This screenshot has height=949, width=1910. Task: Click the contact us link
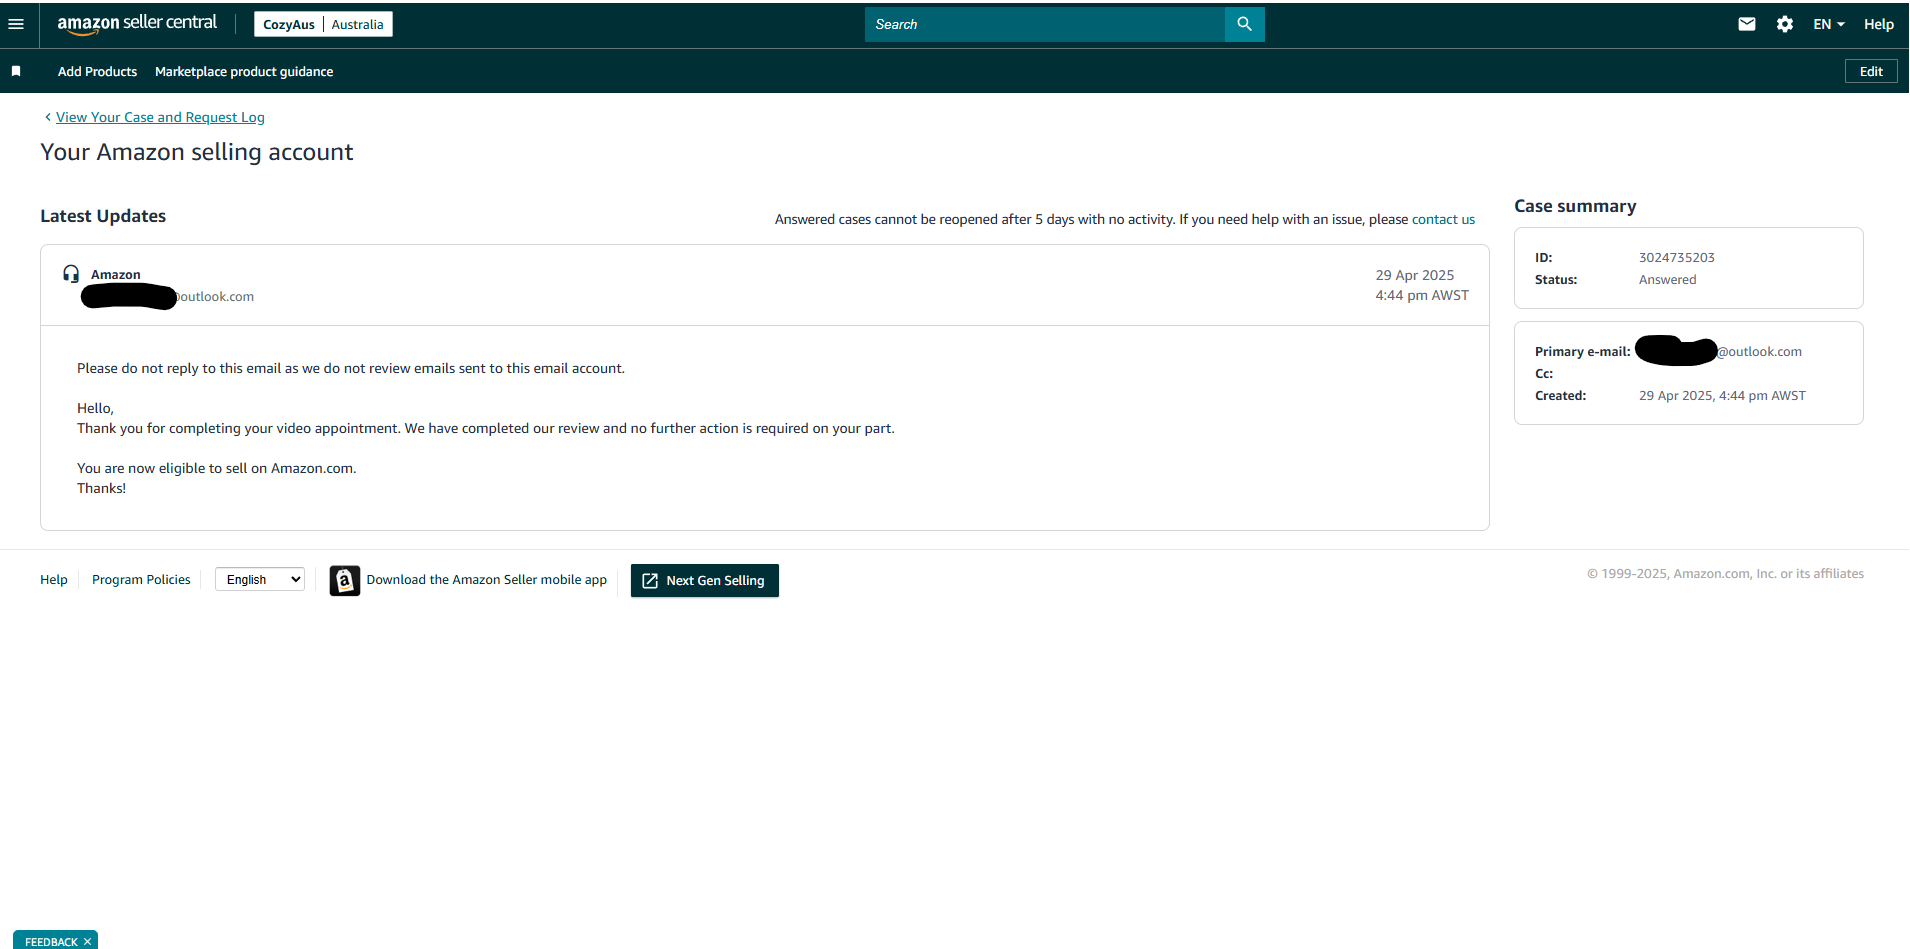pos(1443,219)
